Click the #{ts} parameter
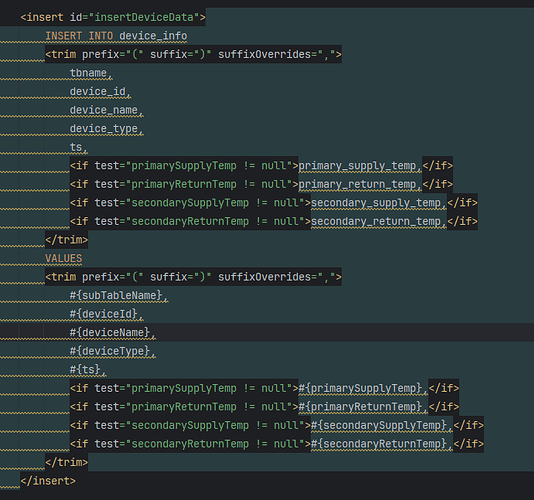 click(88, 370)
